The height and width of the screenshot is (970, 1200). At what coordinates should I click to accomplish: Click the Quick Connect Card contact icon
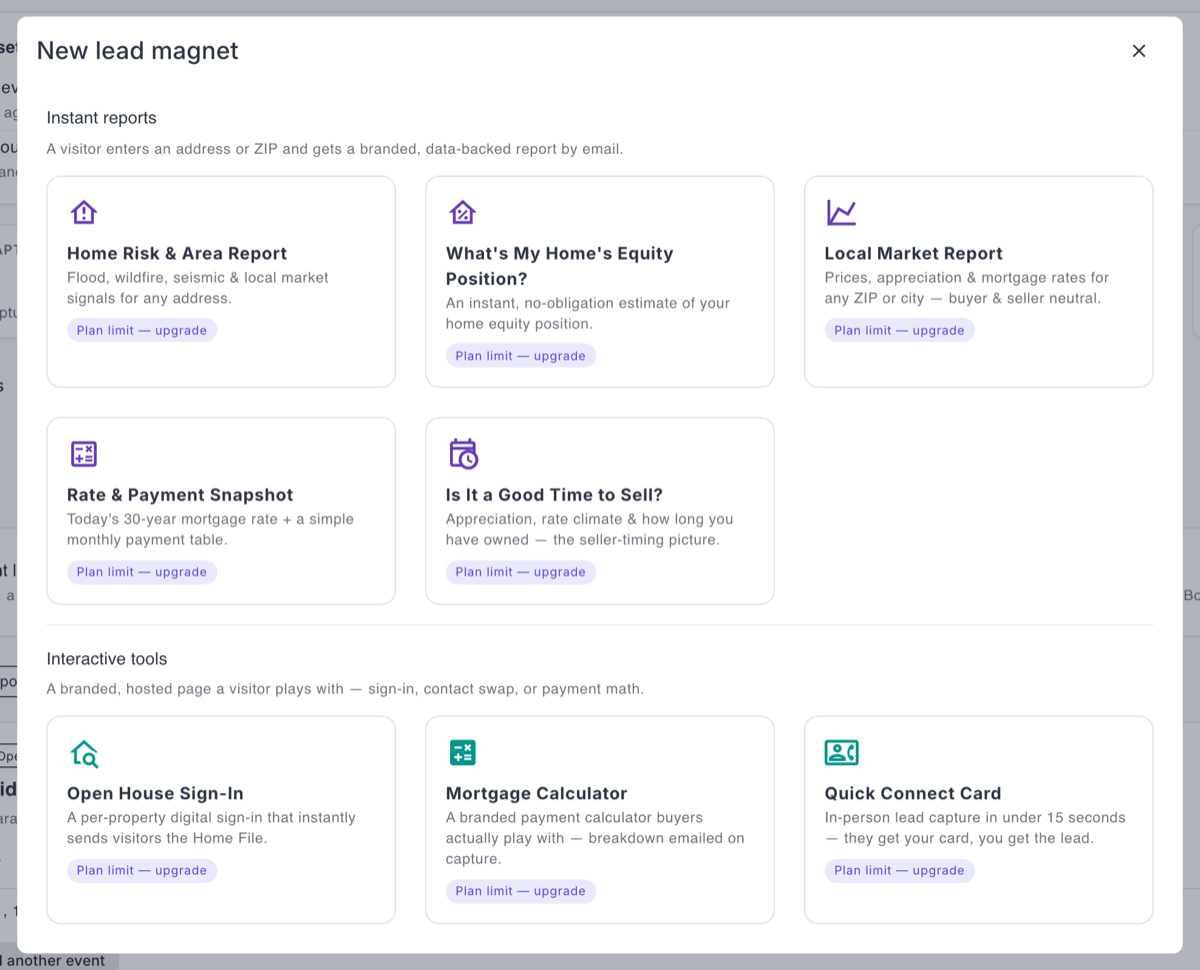pyautogui.click(x=841, y=753)
